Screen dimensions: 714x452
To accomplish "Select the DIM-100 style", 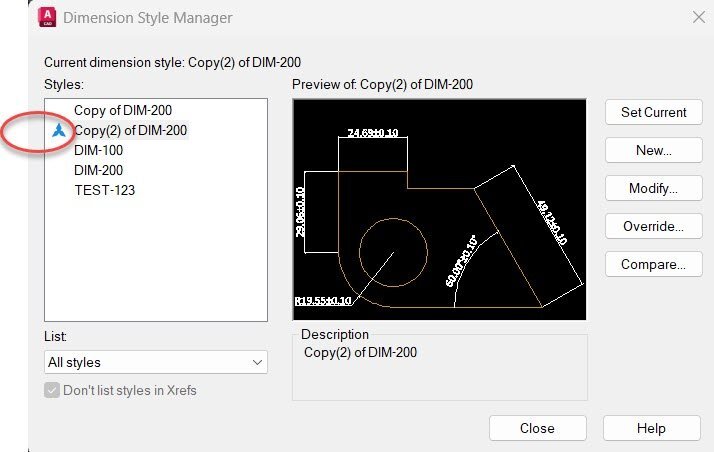I will click(99, 150).
